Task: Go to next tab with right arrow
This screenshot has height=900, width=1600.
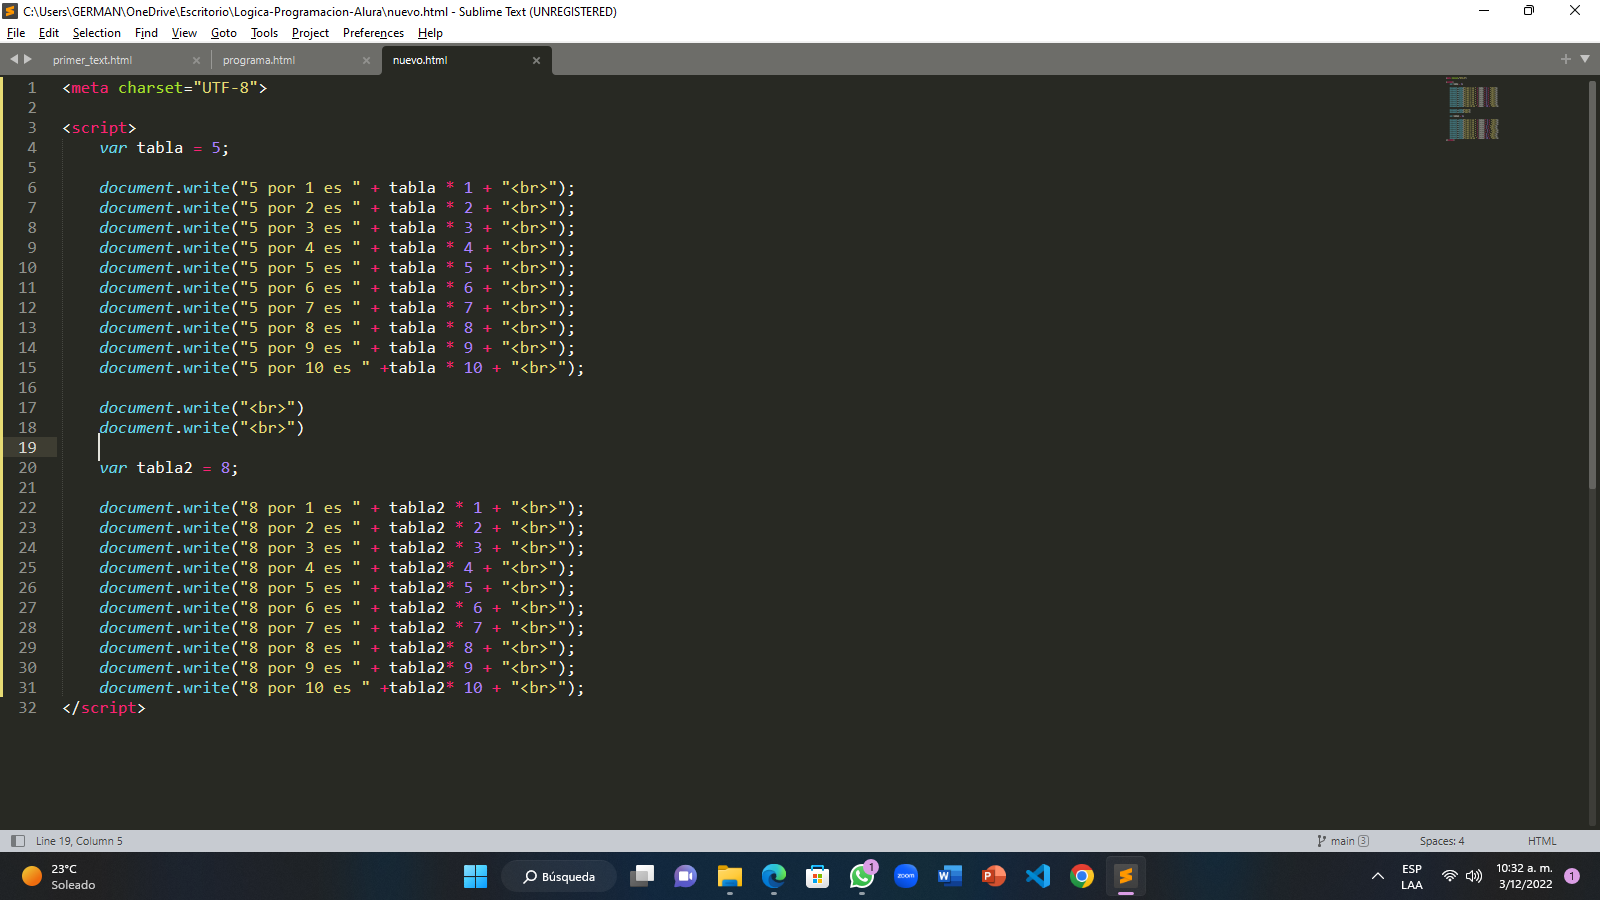Action: pos(28,59)
